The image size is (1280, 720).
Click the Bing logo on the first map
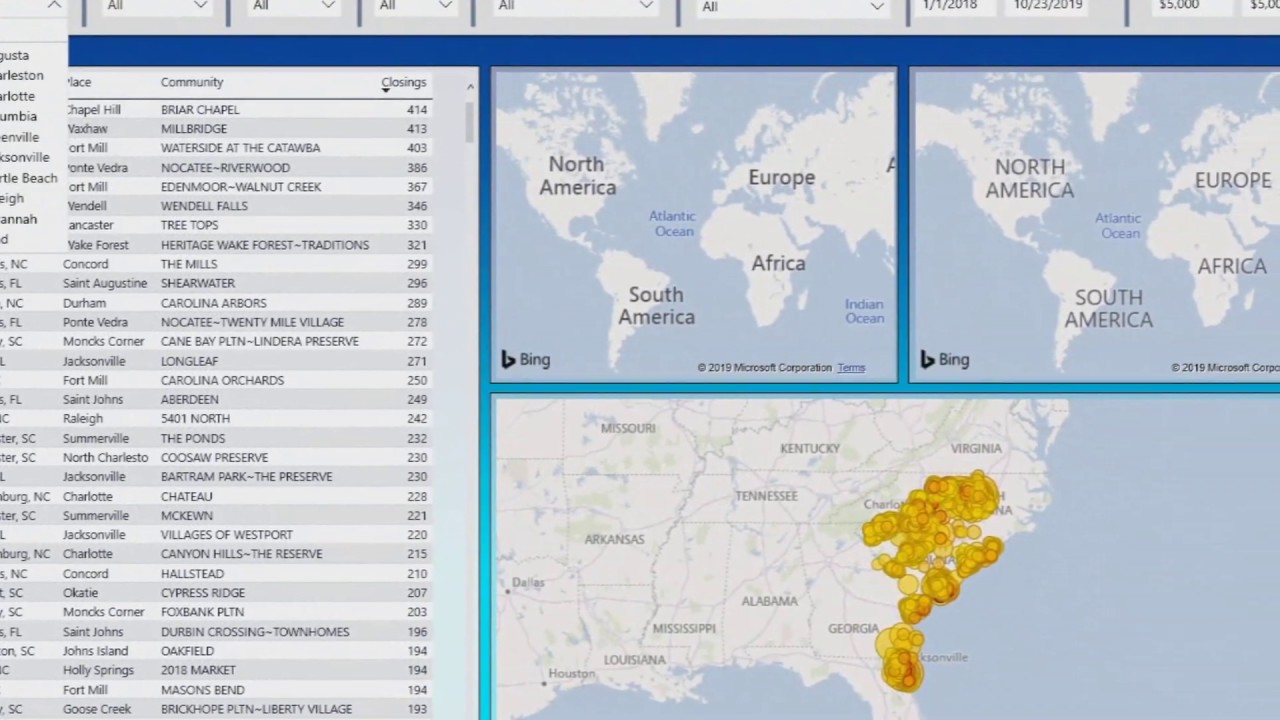point(526,359)
